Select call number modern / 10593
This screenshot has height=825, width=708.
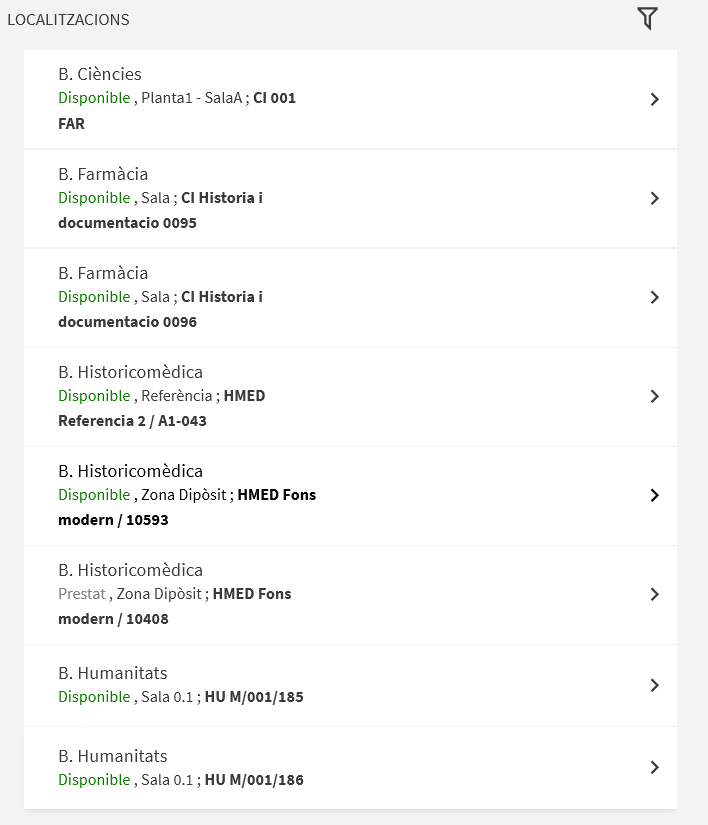coord(113,520)
